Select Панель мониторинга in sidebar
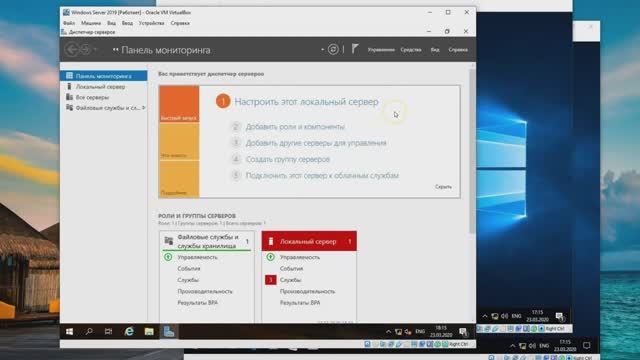This screenshot has height=360, width=640. tap(104, 76)
